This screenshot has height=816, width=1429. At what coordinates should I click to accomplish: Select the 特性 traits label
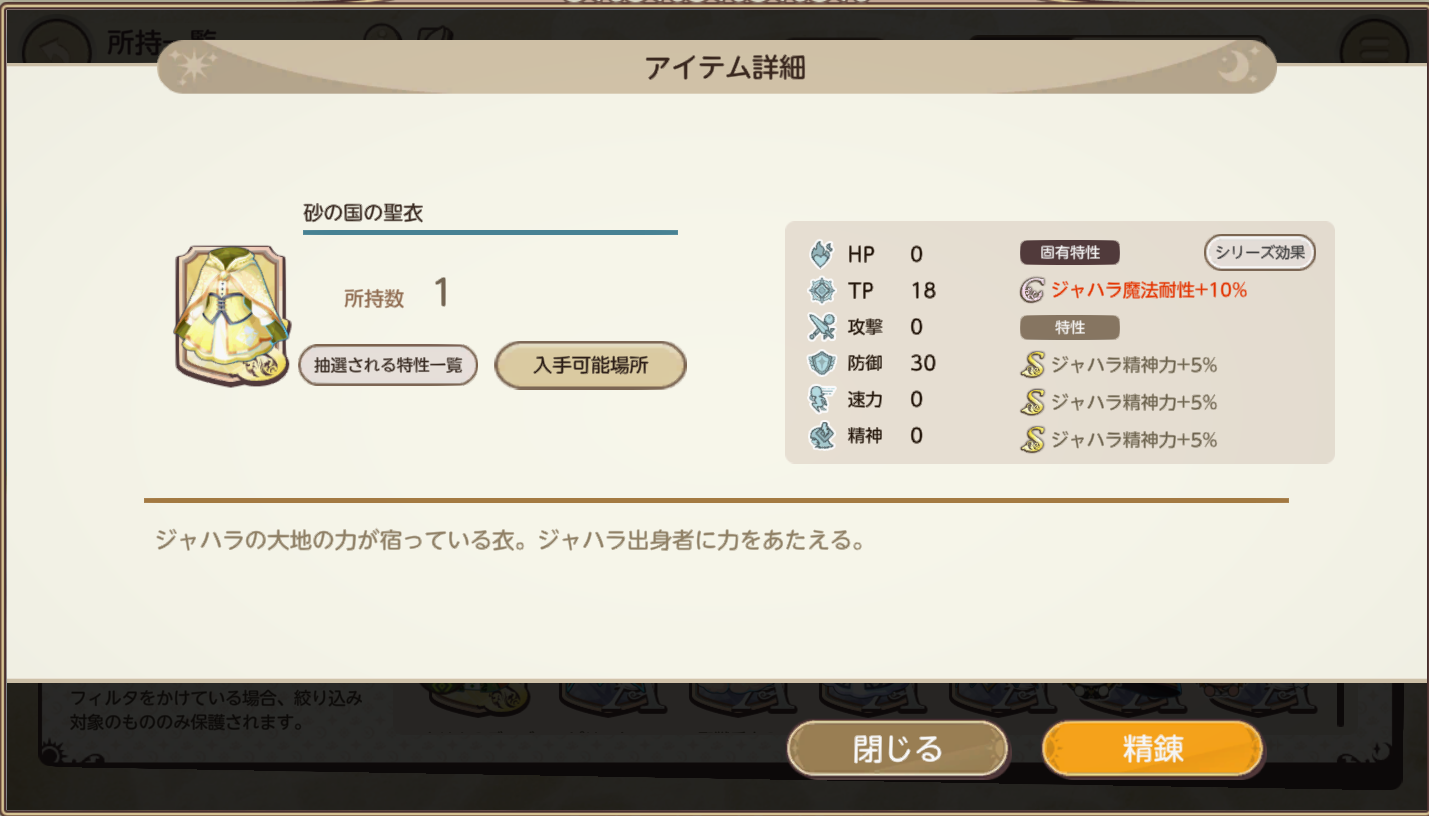pyautogui.click(x=1069, y=327)
